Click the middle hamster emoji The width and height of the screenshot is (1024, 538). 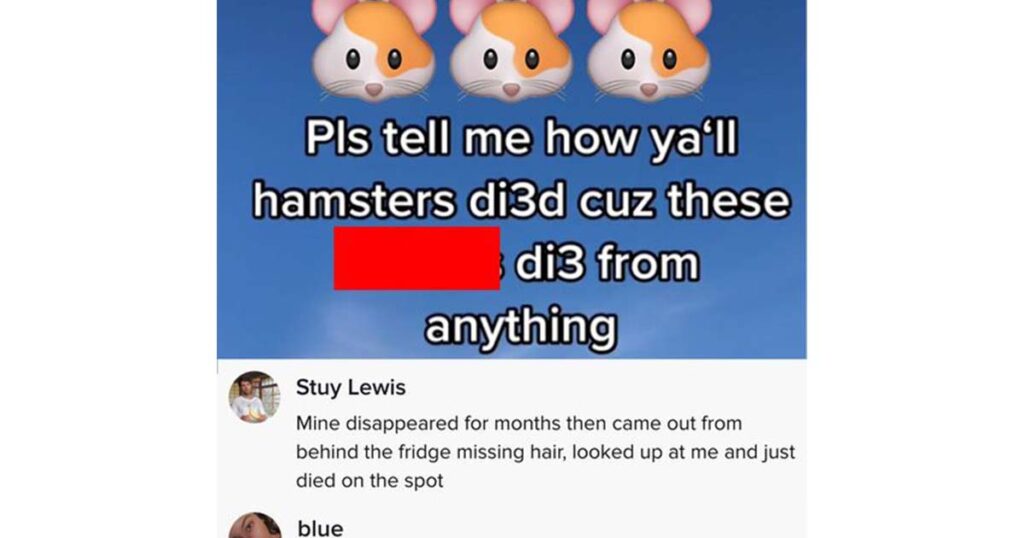pyautogui.click(x=511, y=50)
